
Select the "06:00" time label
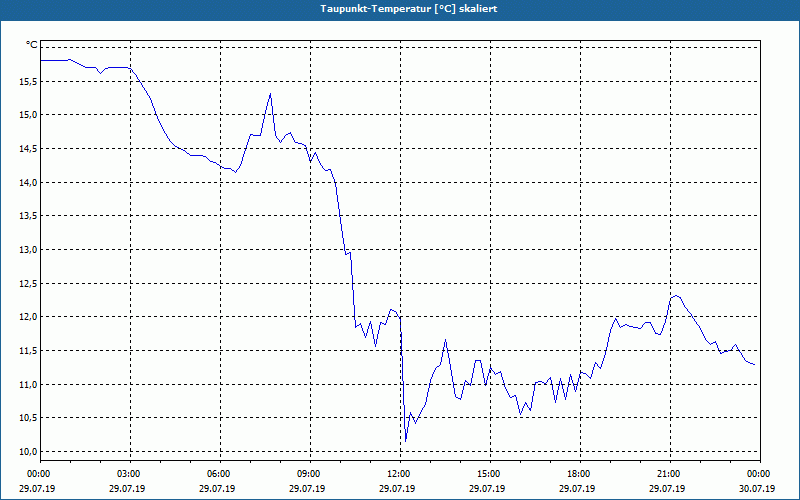[220, 474]
